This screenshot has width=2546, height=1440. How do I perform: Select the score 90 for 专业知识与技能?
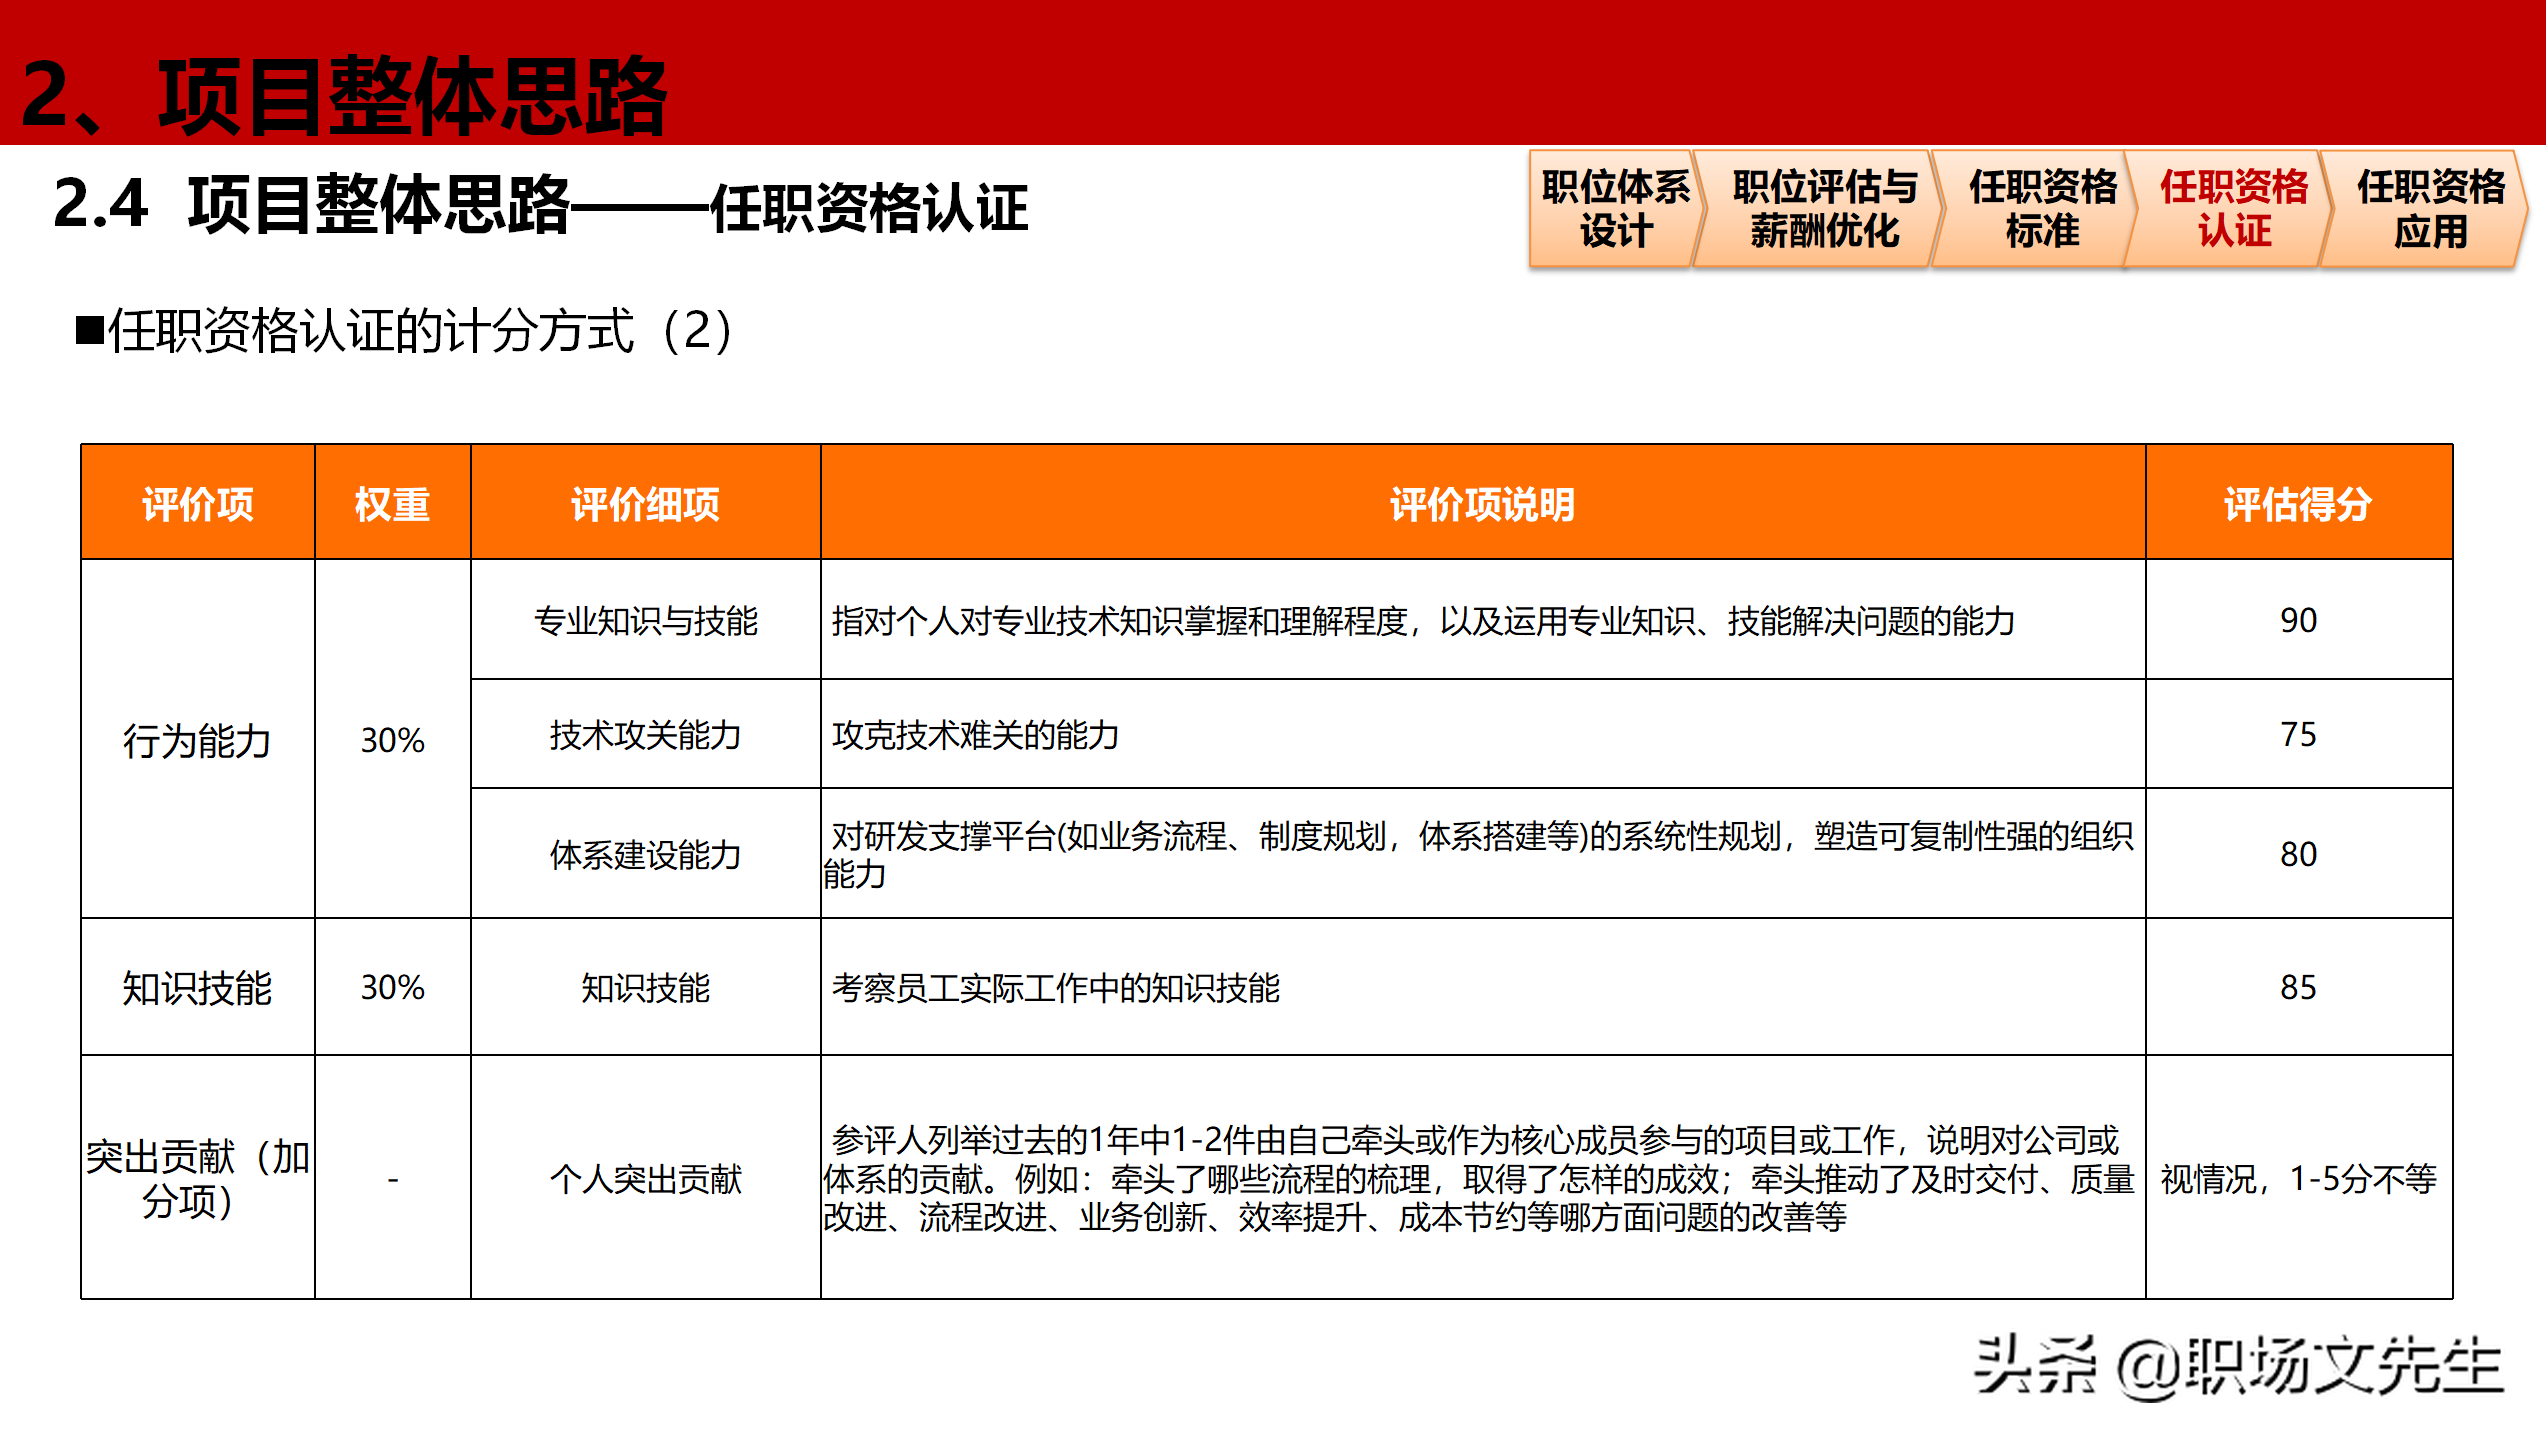point(2298,622)
